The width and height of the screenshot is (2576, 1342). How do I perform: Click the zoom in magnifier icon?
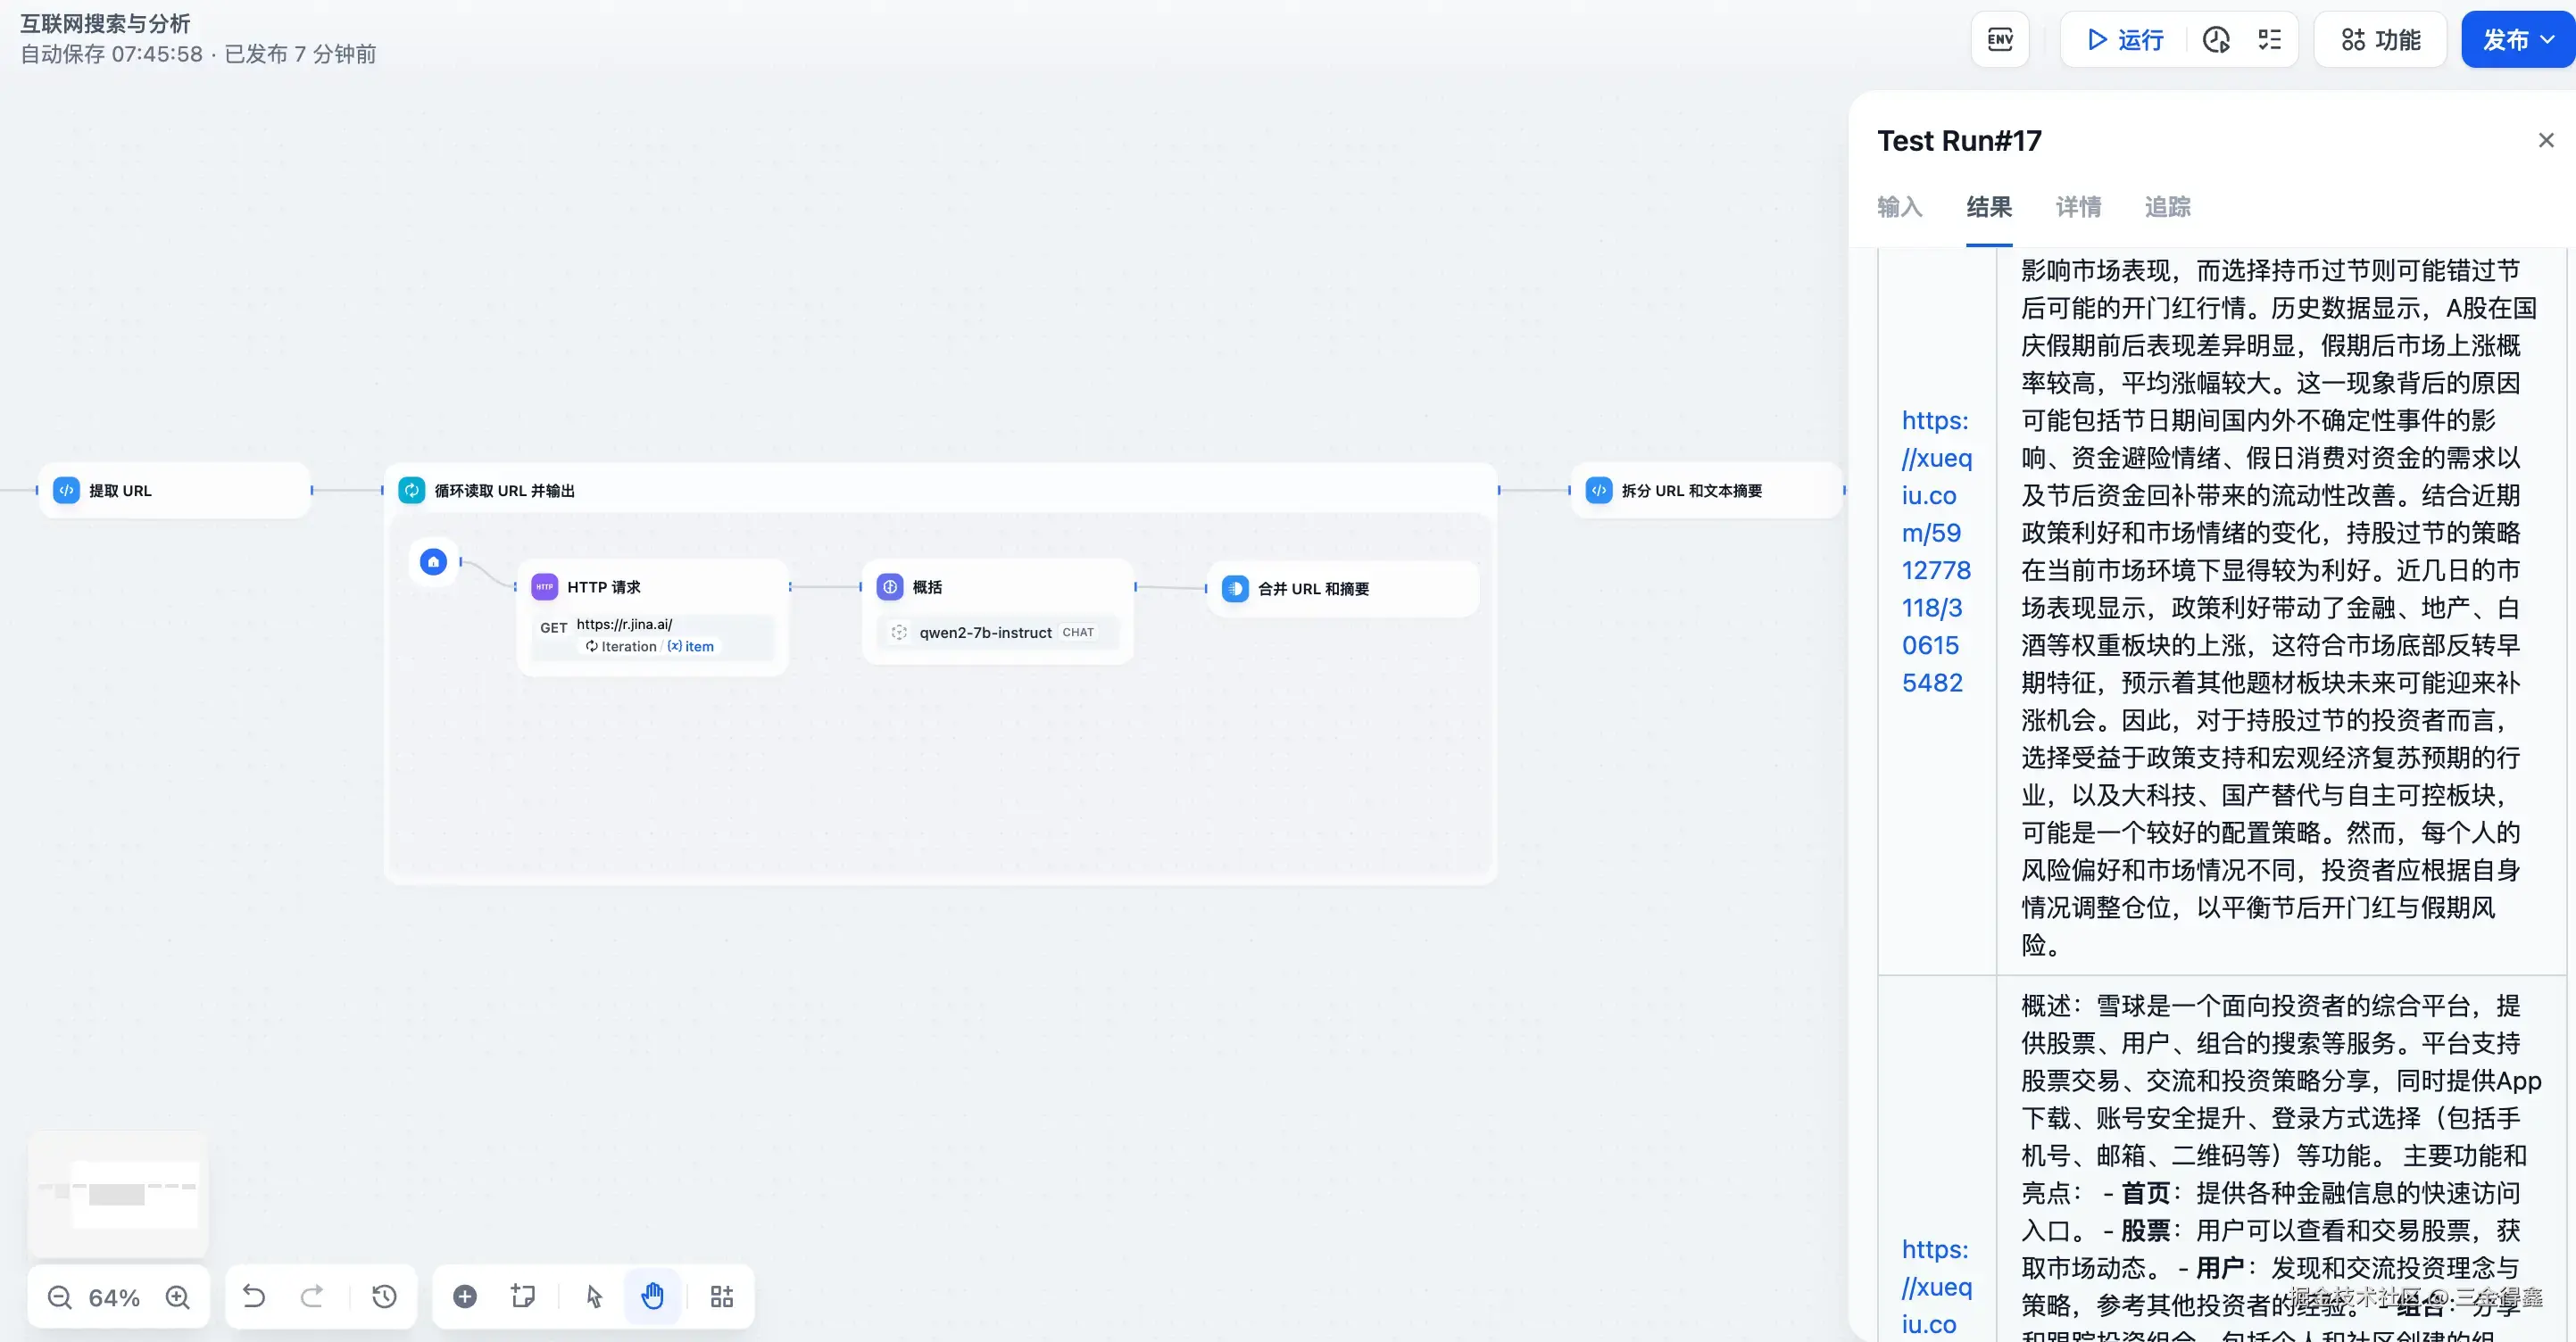(x=178, y=1297)
